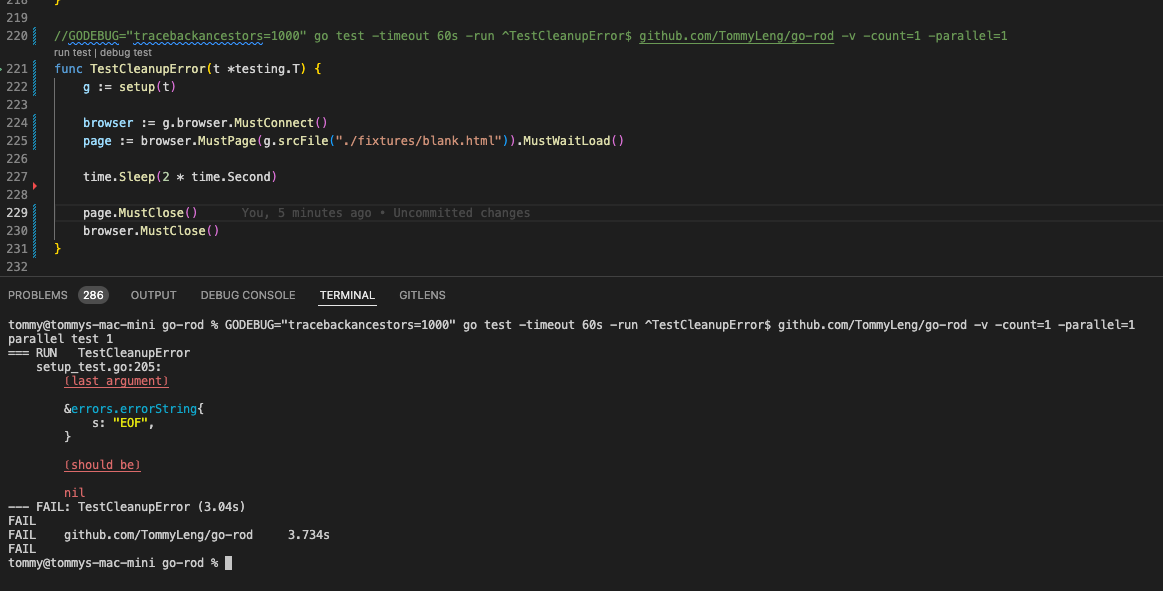Open the PROBLEMS panel tab

point(38,295)
